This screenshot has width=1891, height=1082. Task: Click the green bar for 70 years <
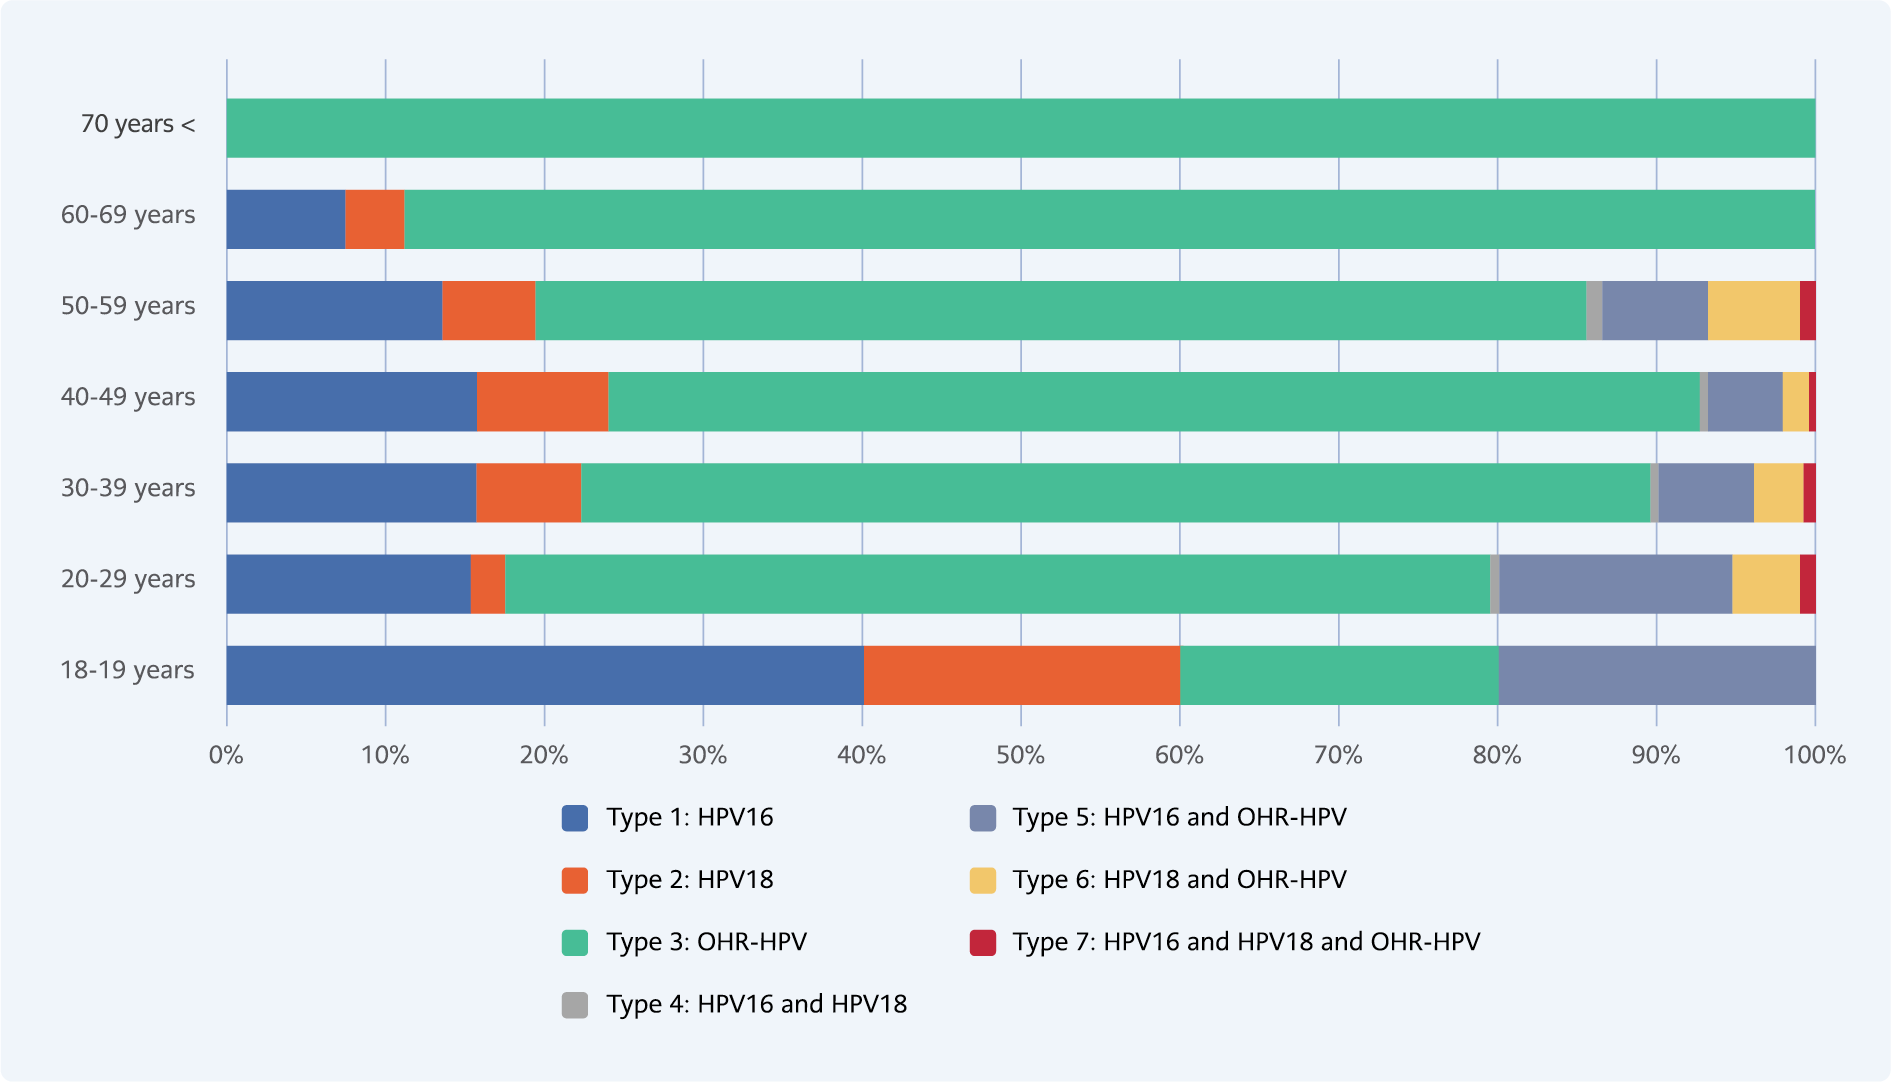click(x=1020, y=128)
